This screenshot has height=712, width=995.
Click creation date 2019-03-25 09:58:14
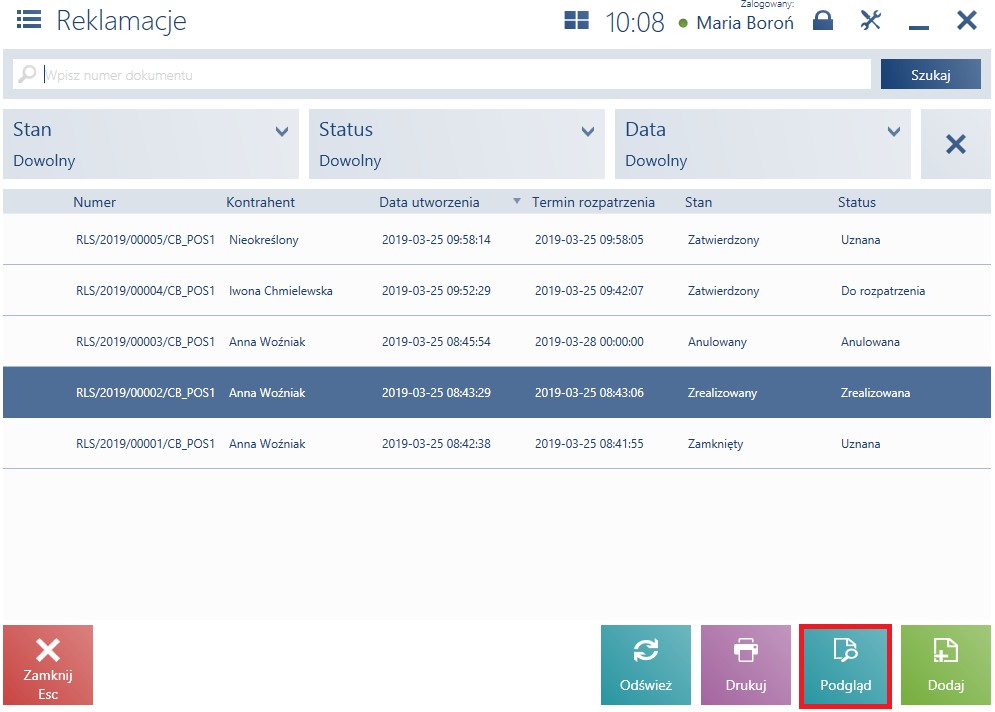[x=436, y=240]
